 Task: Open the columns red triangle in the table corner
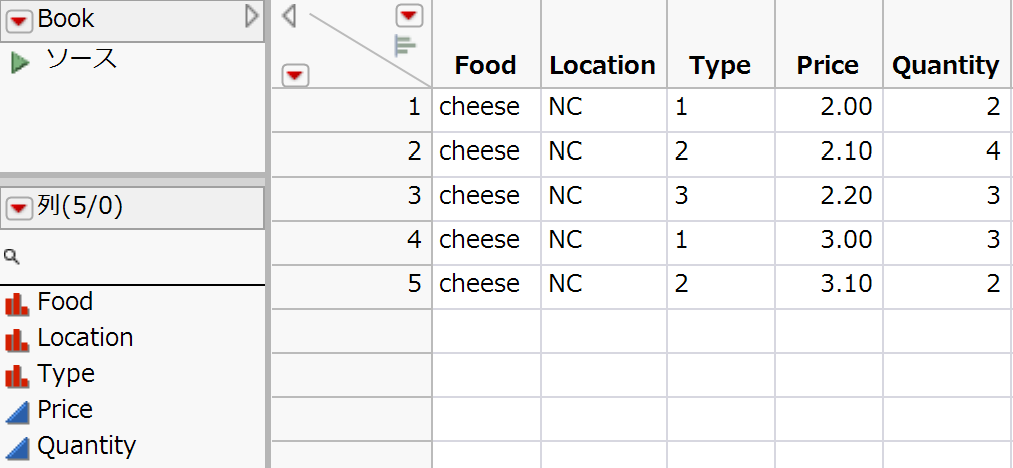click(x=410, y=15)
